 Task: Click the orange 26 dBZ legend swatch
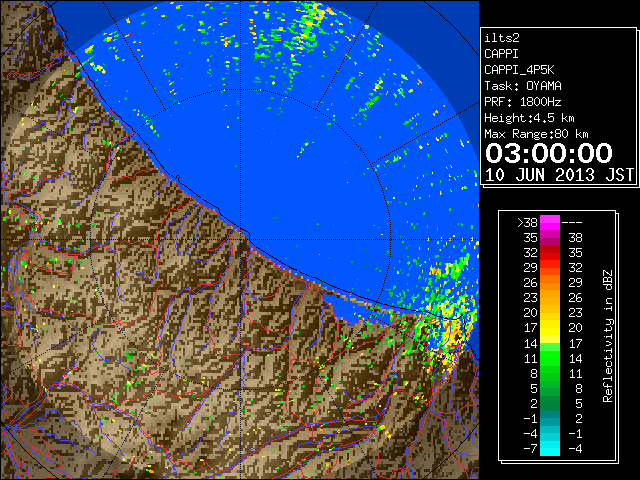click(550, 282)
